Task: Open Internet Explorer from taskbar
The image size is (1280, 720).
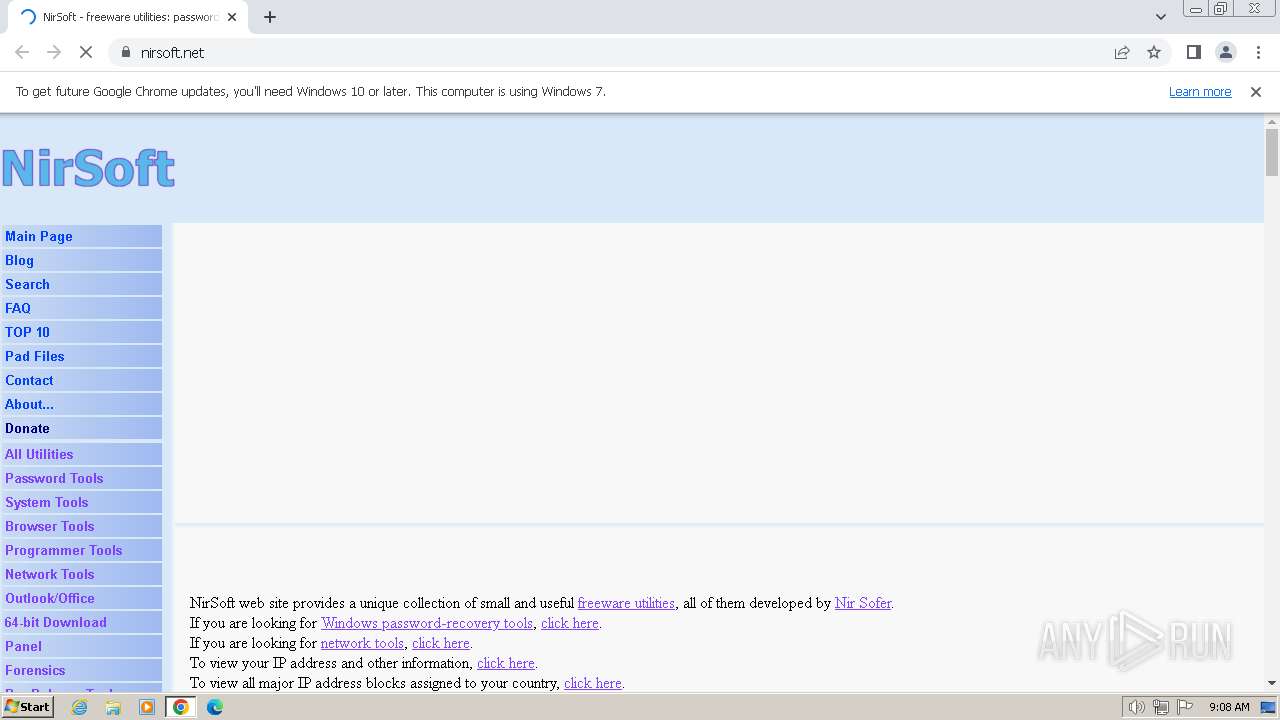Action: [x=79, y=707]
